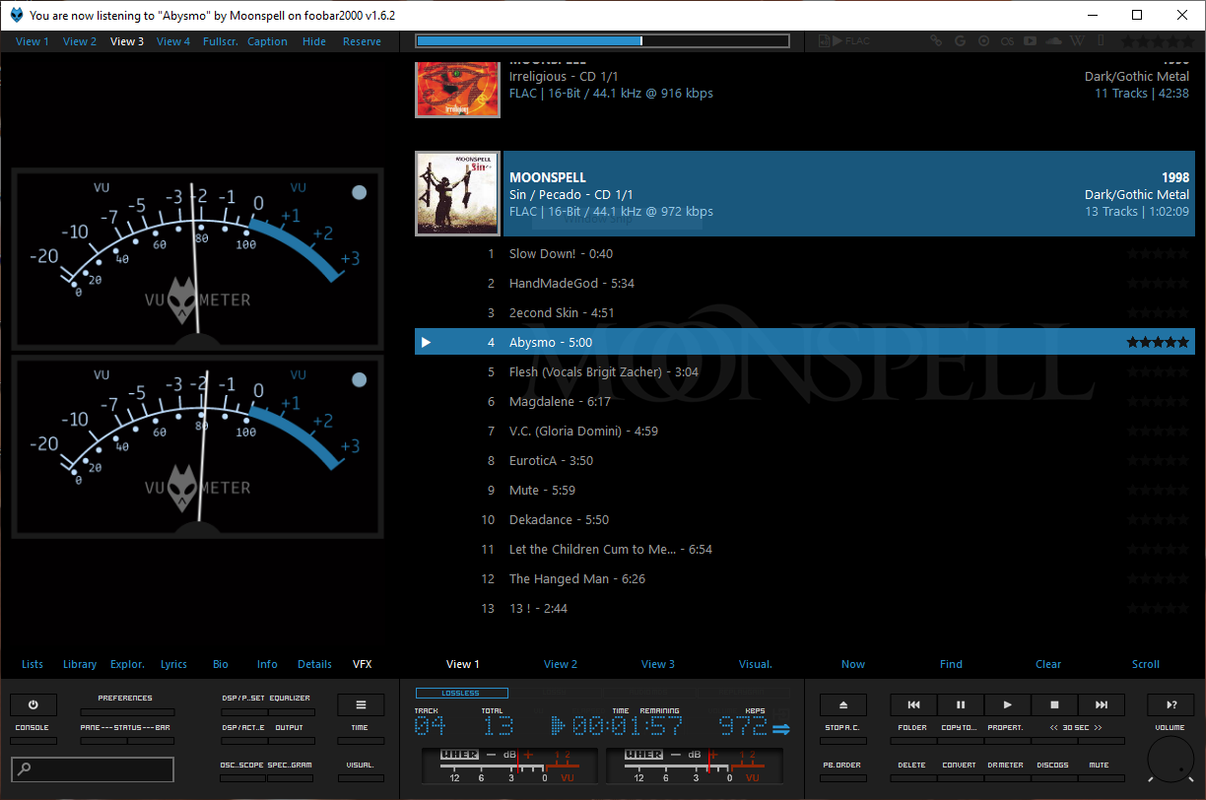Switch to Visual. tab in center
The width and height of the screenshot is (1206, 800).
coord(755,664)
